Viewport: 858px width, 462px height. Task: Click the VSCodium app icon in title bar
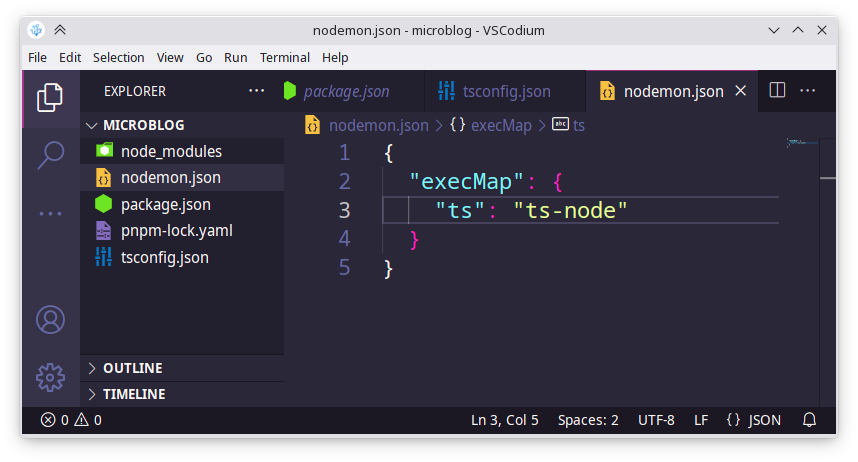click(x=36, y=30)
